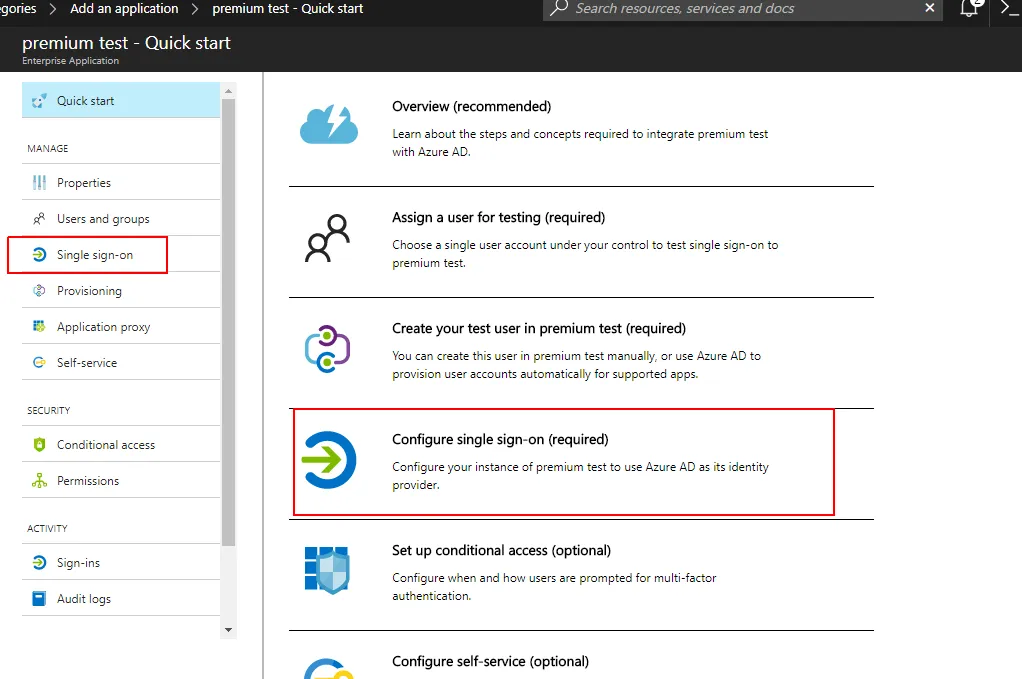
Task: Open Set up conditional access (optional)
Action: click(x=501, y=550)
